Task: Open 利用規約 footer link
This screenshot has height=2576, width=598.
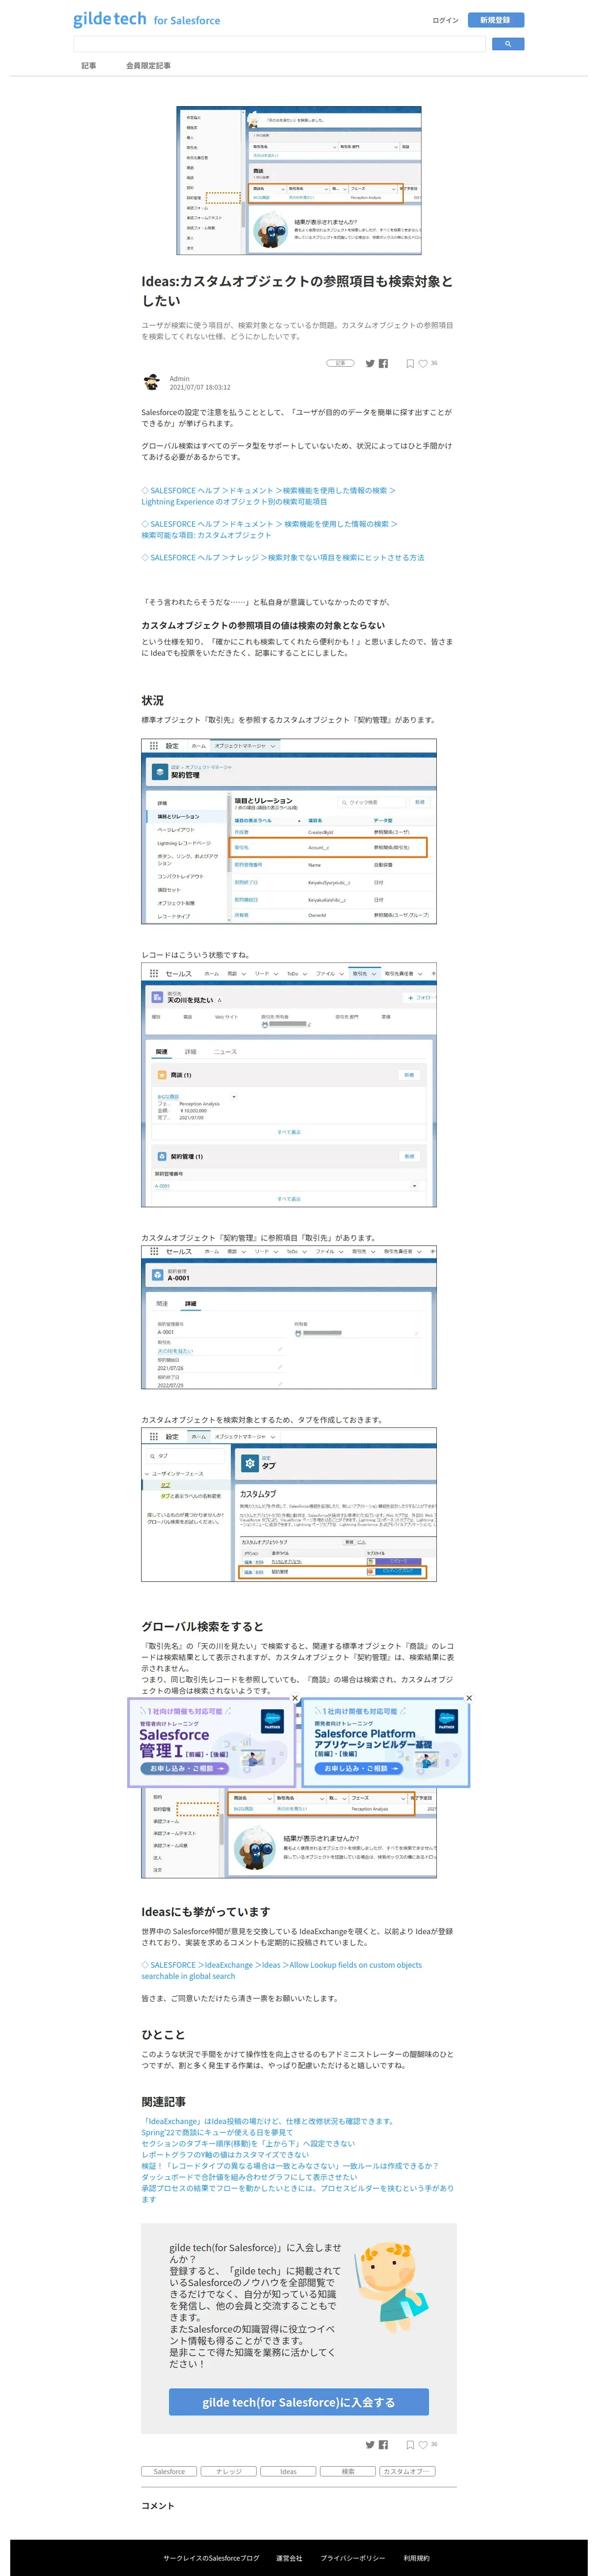Action: [x=416, y=2558]
